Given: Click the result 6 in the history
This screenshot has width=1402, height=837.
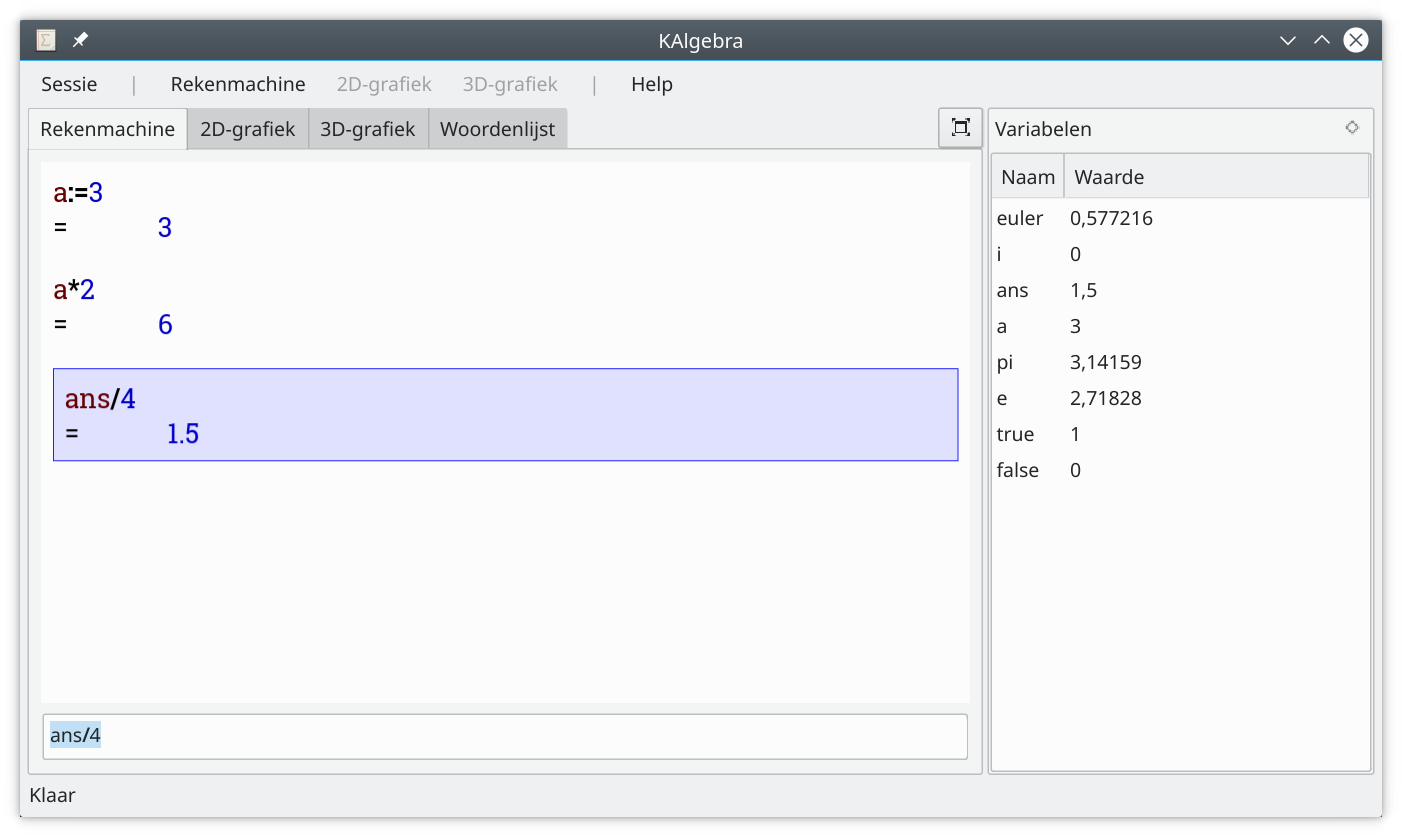Looking at the screenshot, I should coord(165,325).
